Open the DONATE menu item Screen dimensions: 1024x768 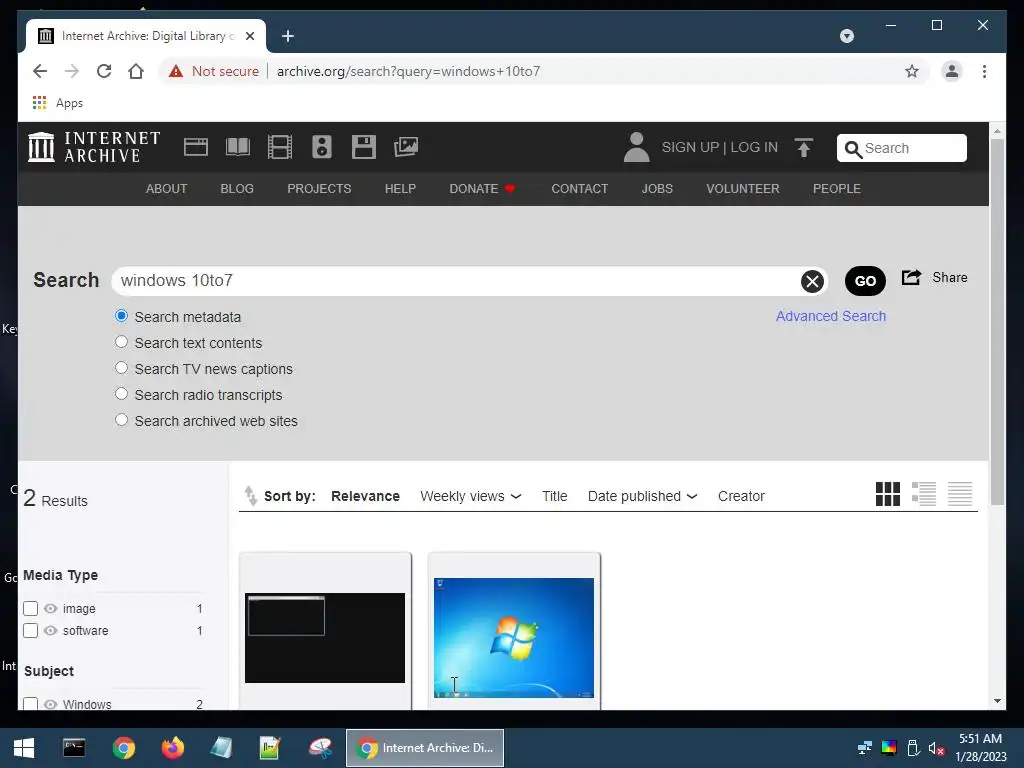coord(482,189)
